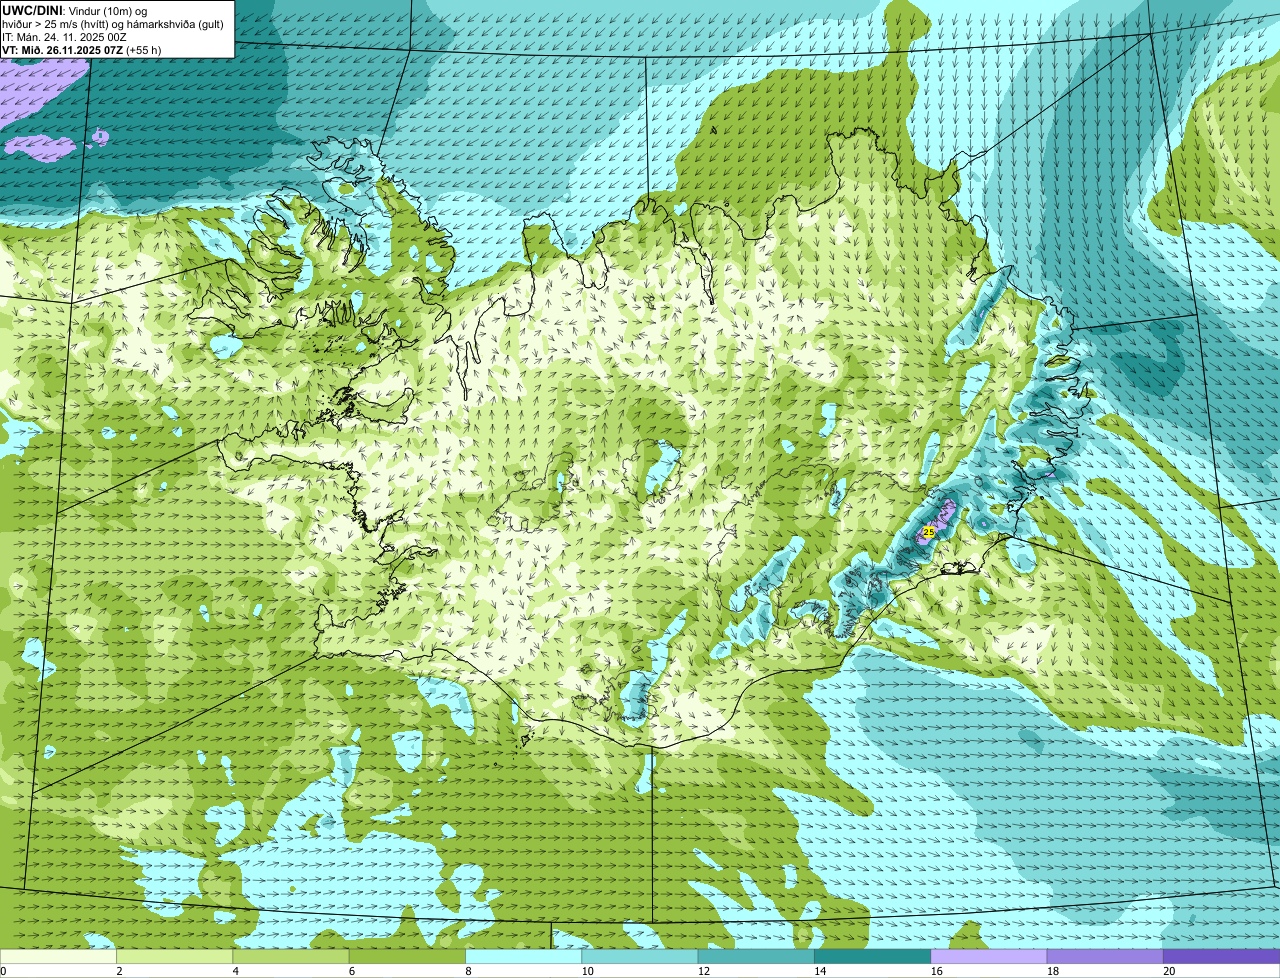The height and width of the screenshot is (978, 1280).
Task: Click the 'IT: Mán. 24. 11. 2025 00Z' line
Action: click(x=64, y=37)
